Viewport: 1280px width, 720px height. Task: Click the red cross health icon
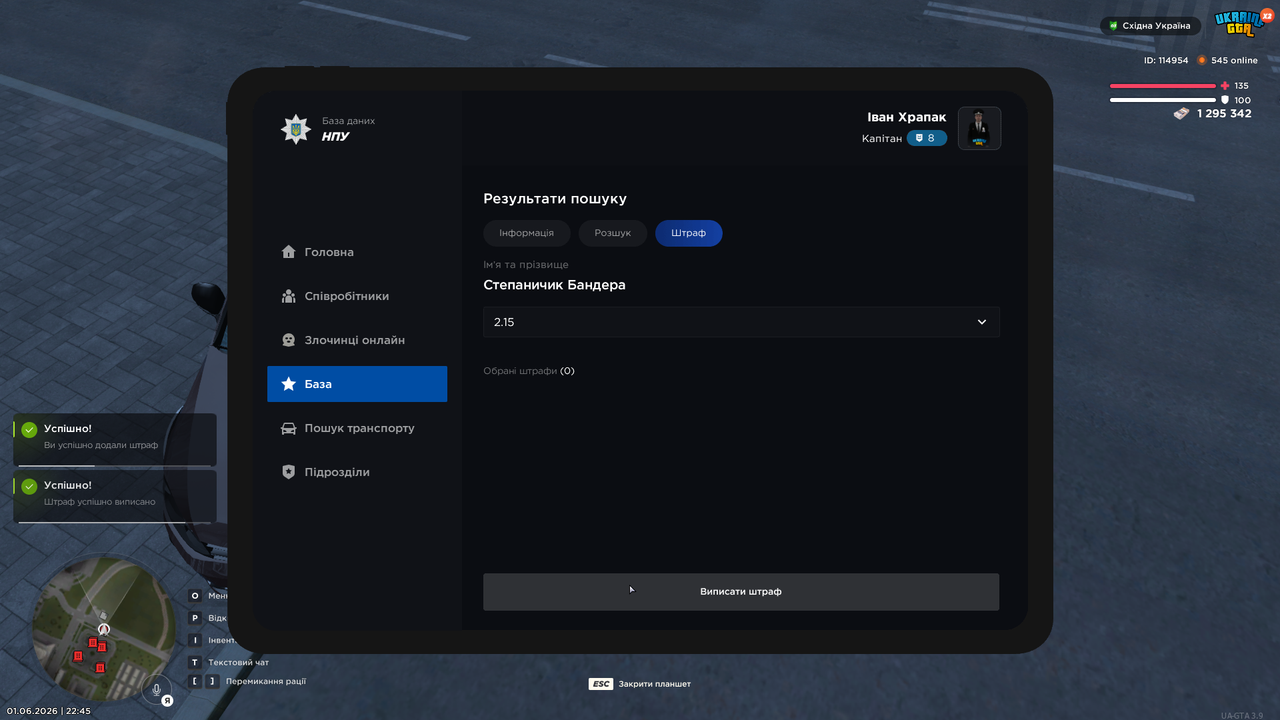[1225, 86]
